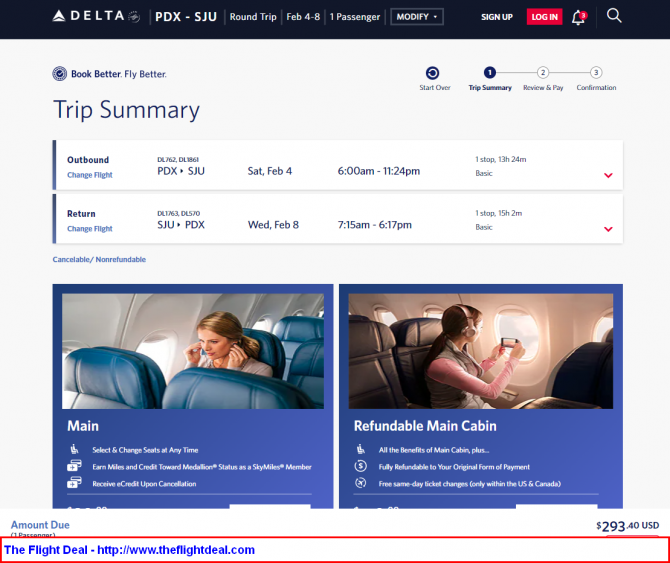Click the Delta logo in header

click(x=96, y=17)
